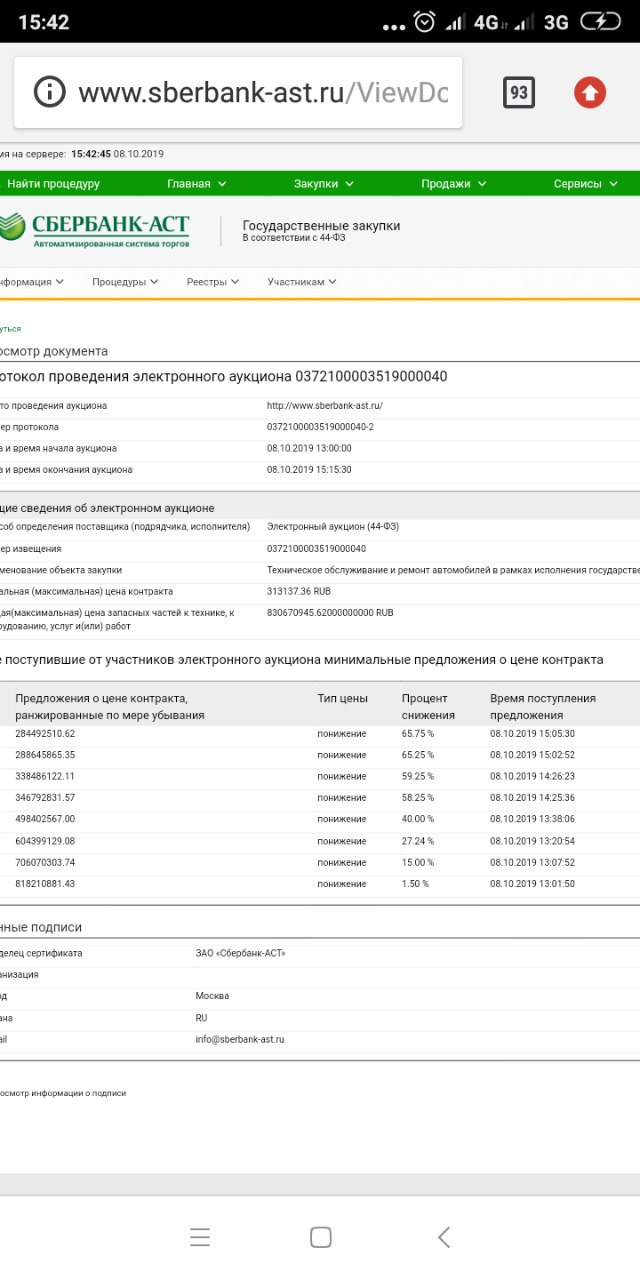Open the Реестры submenu
The height and width of the screenshot is (1280, 640).
point(213,282)
